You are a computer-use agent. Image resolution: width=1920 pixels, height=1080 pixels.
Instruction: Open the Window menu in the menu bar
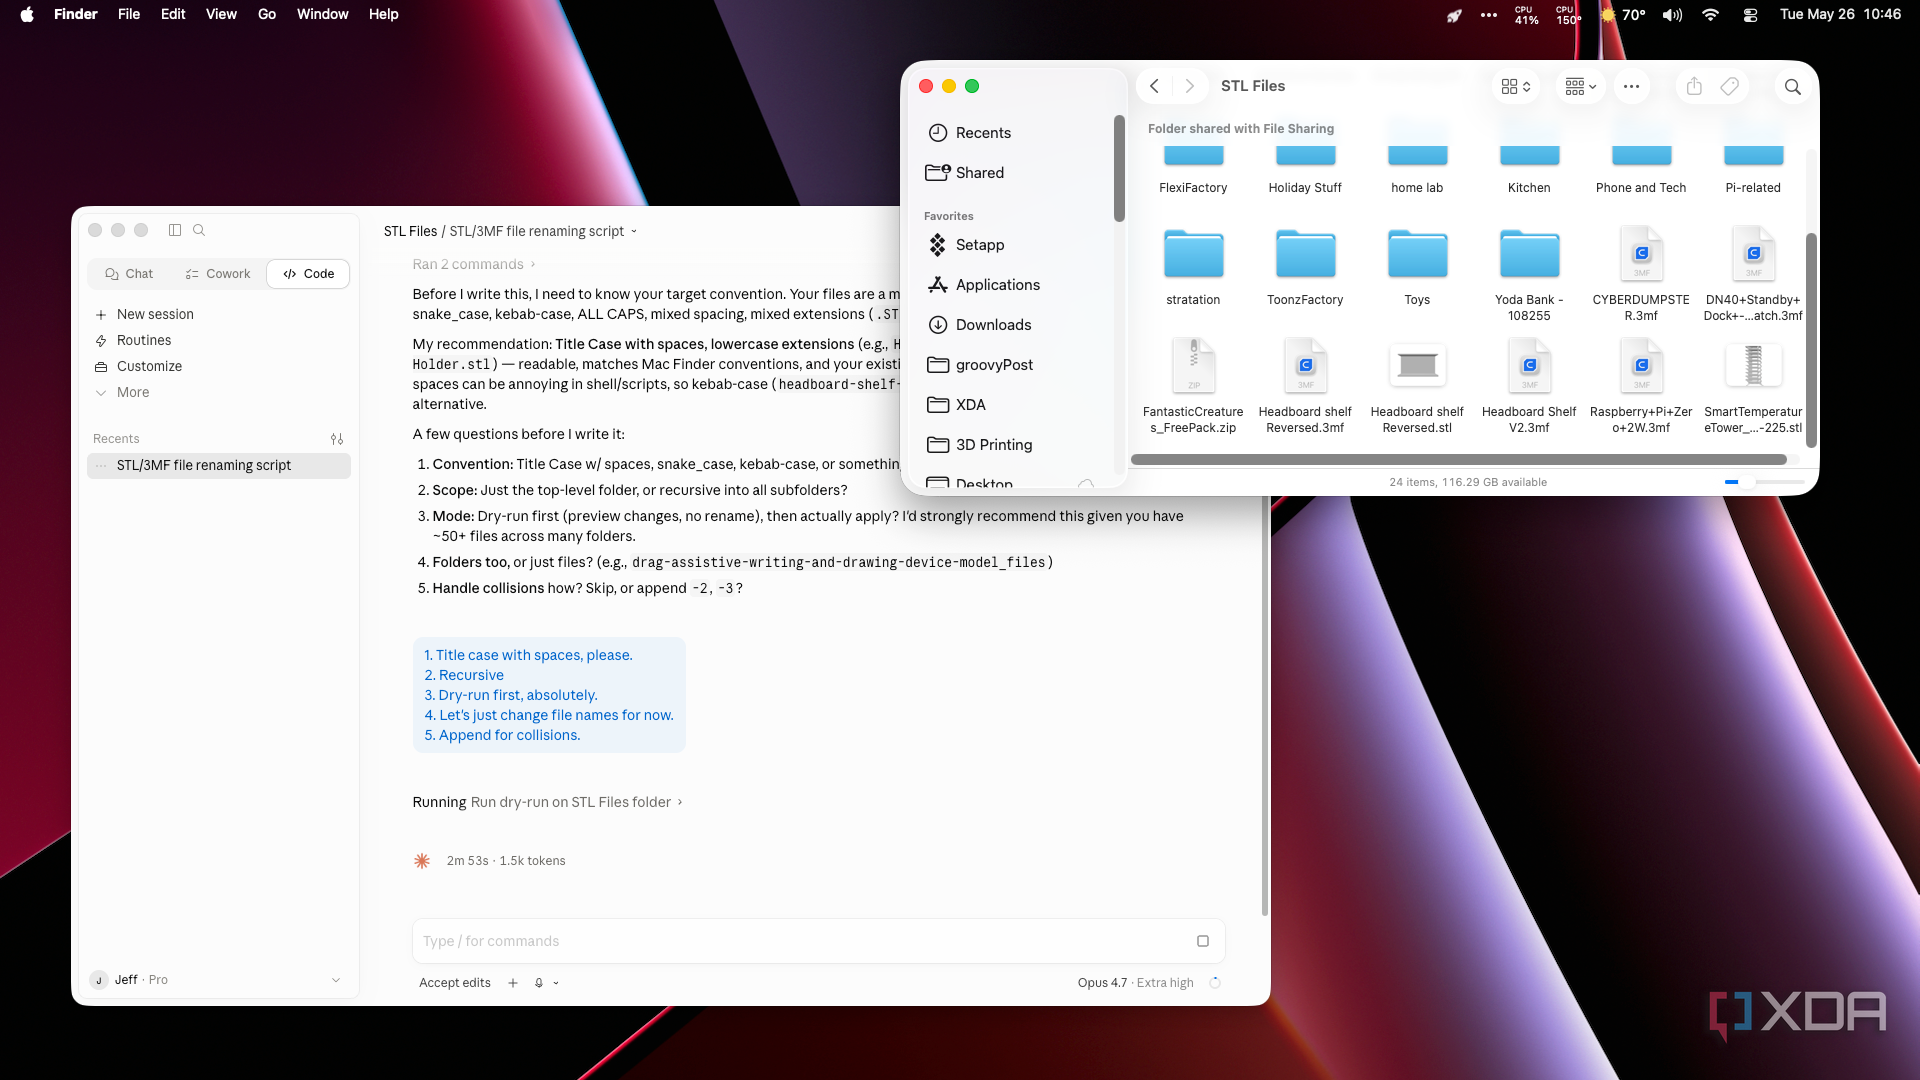point(322,14)
